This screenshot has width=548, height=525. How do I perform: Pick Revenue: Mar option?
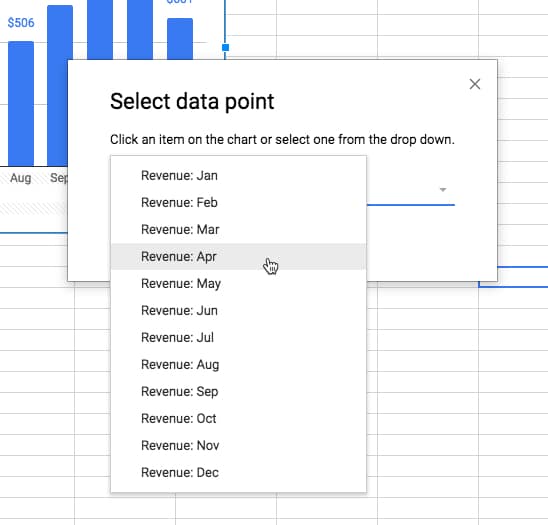click(x=238, y=229)
